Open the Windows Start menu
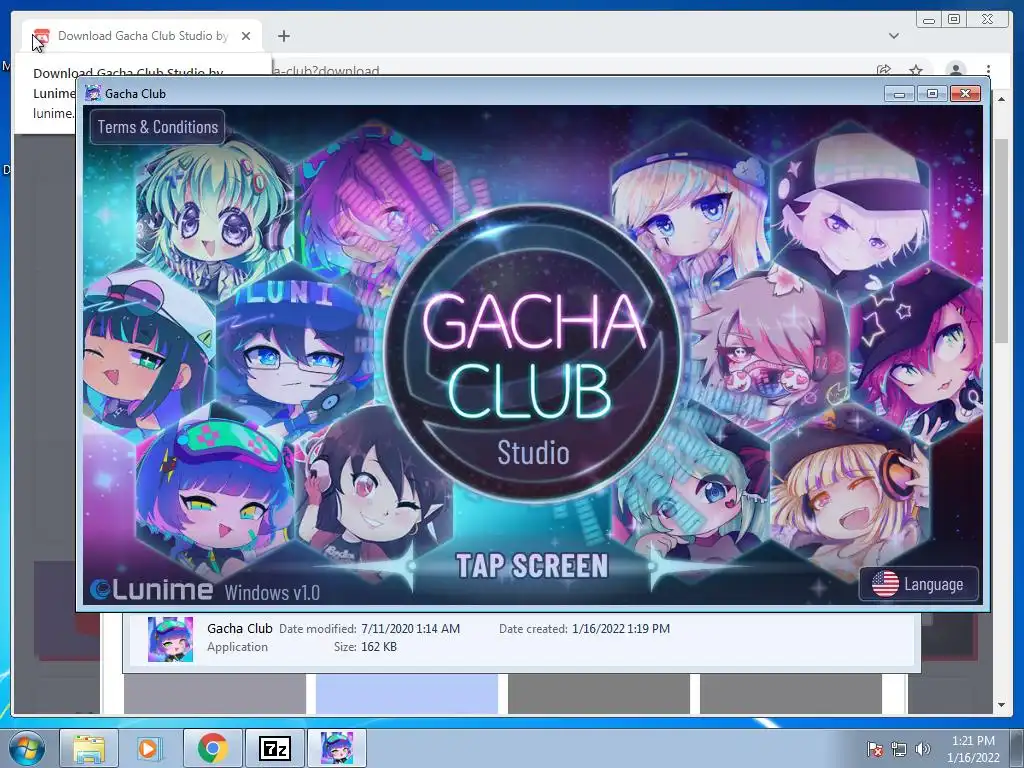Screen dimensions: 1024x768 pos(26,748)
